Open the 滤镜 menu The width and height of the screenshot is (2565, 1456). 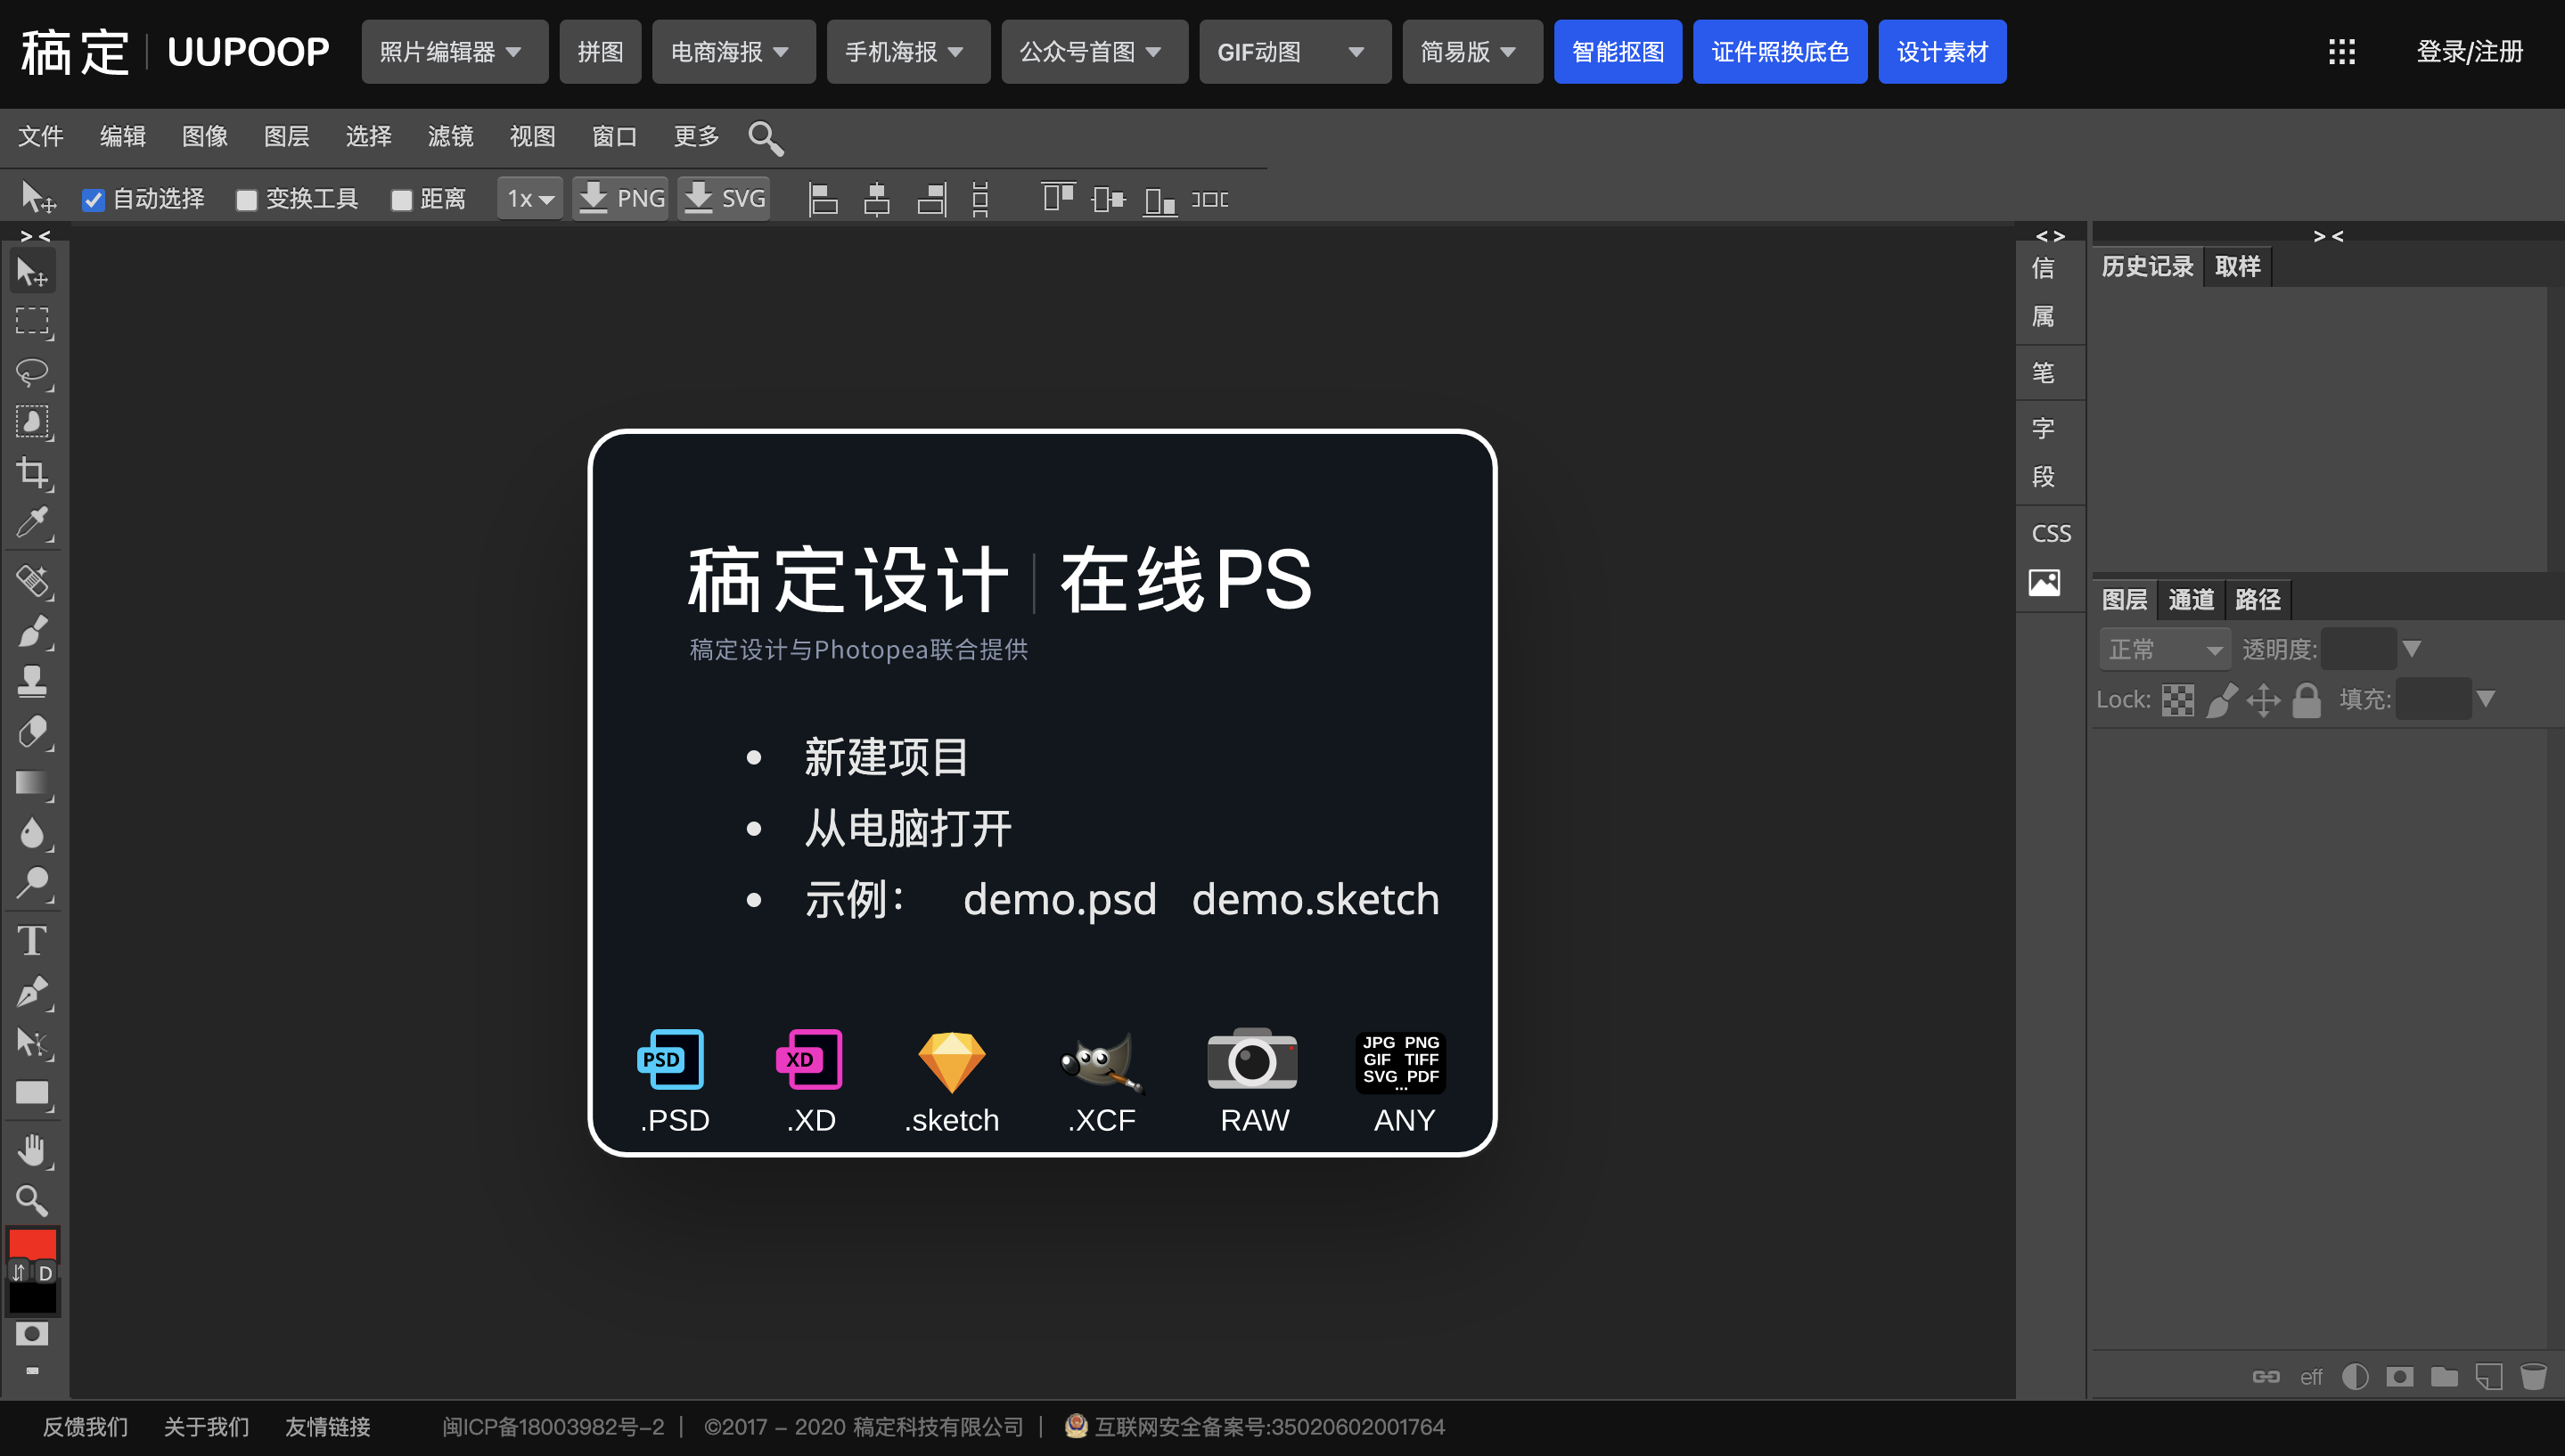tap(450, 137)
